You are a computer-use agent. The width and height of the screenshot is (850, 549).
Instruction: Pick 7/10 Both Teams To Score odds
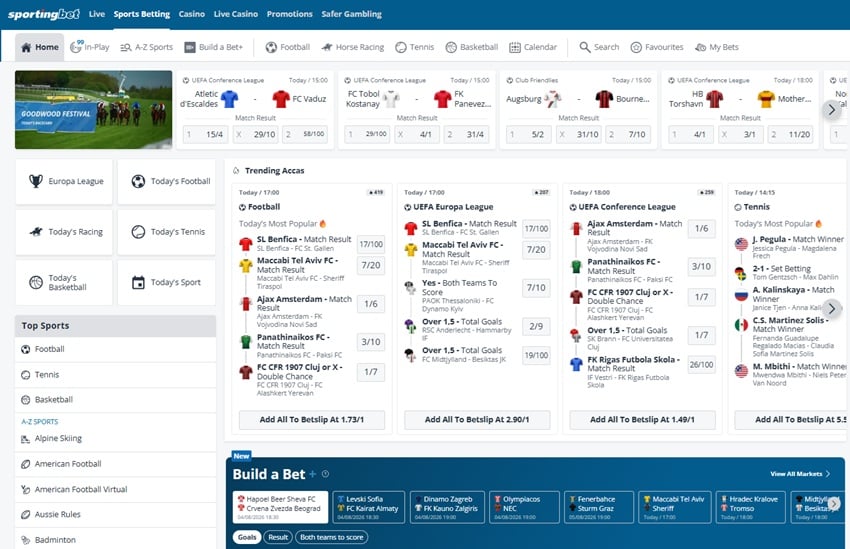[536, 288]
